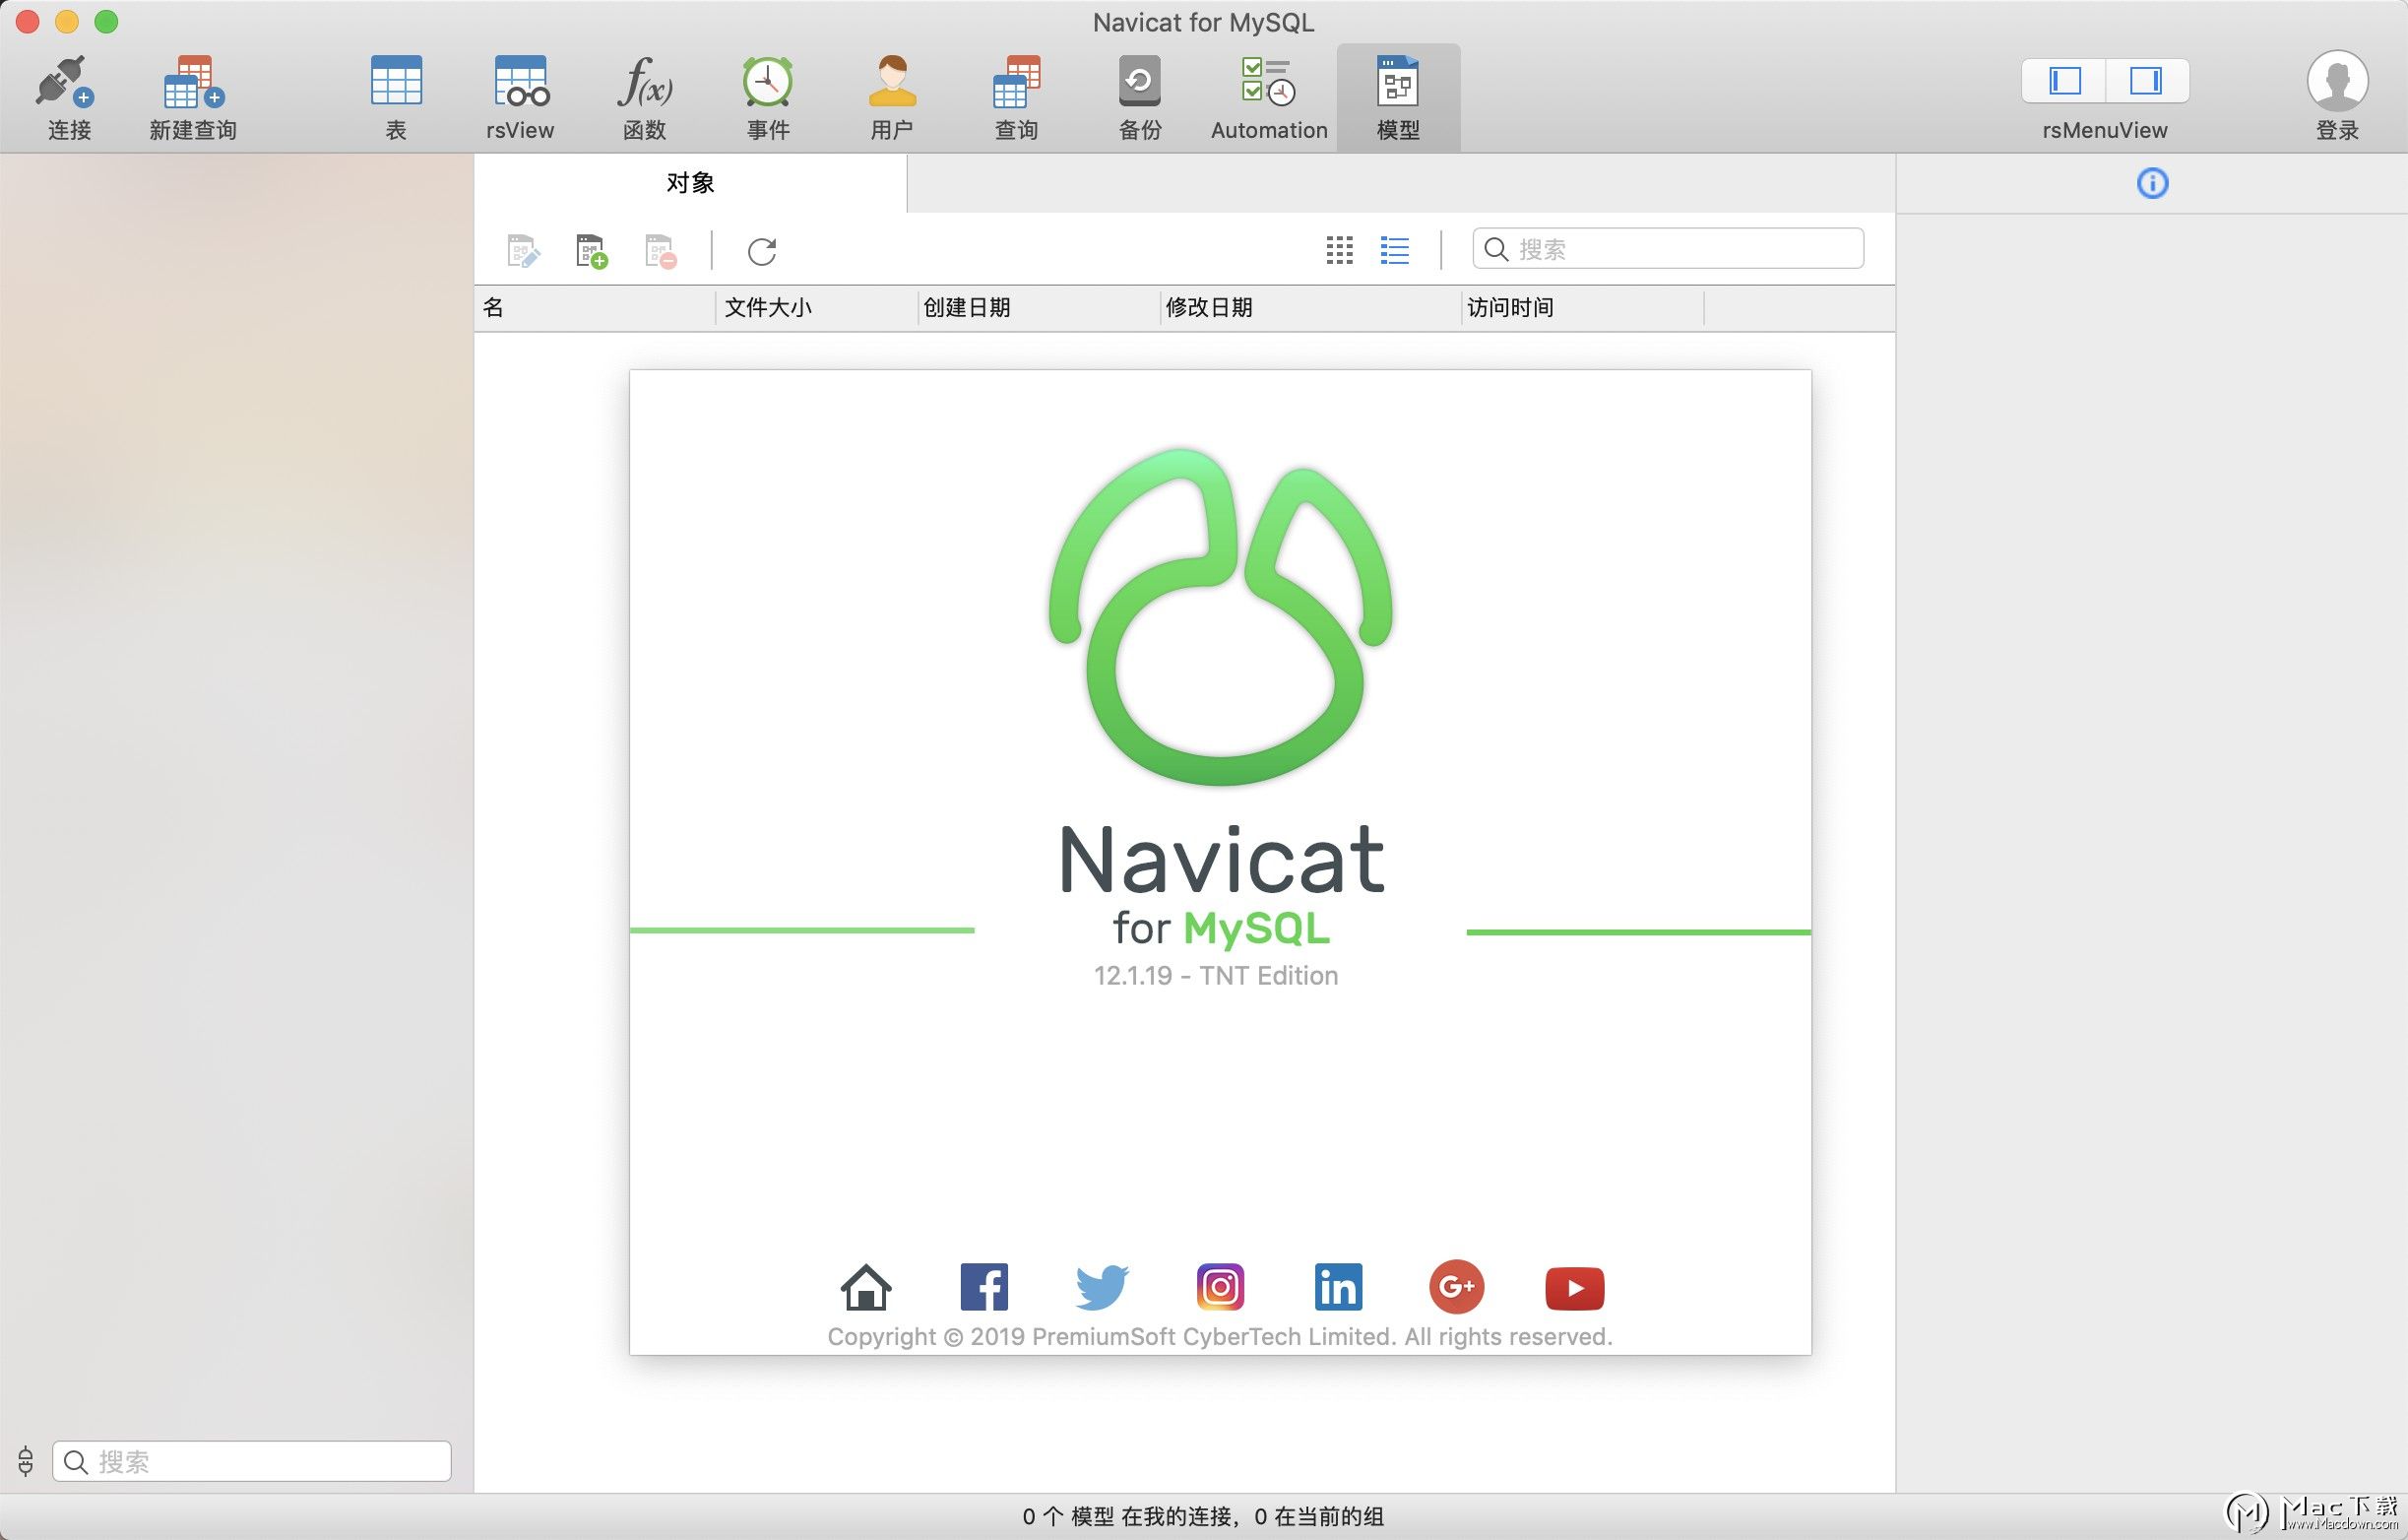Click the new model icon
The image size is (2408, 1540).
[x=591, y=250]
